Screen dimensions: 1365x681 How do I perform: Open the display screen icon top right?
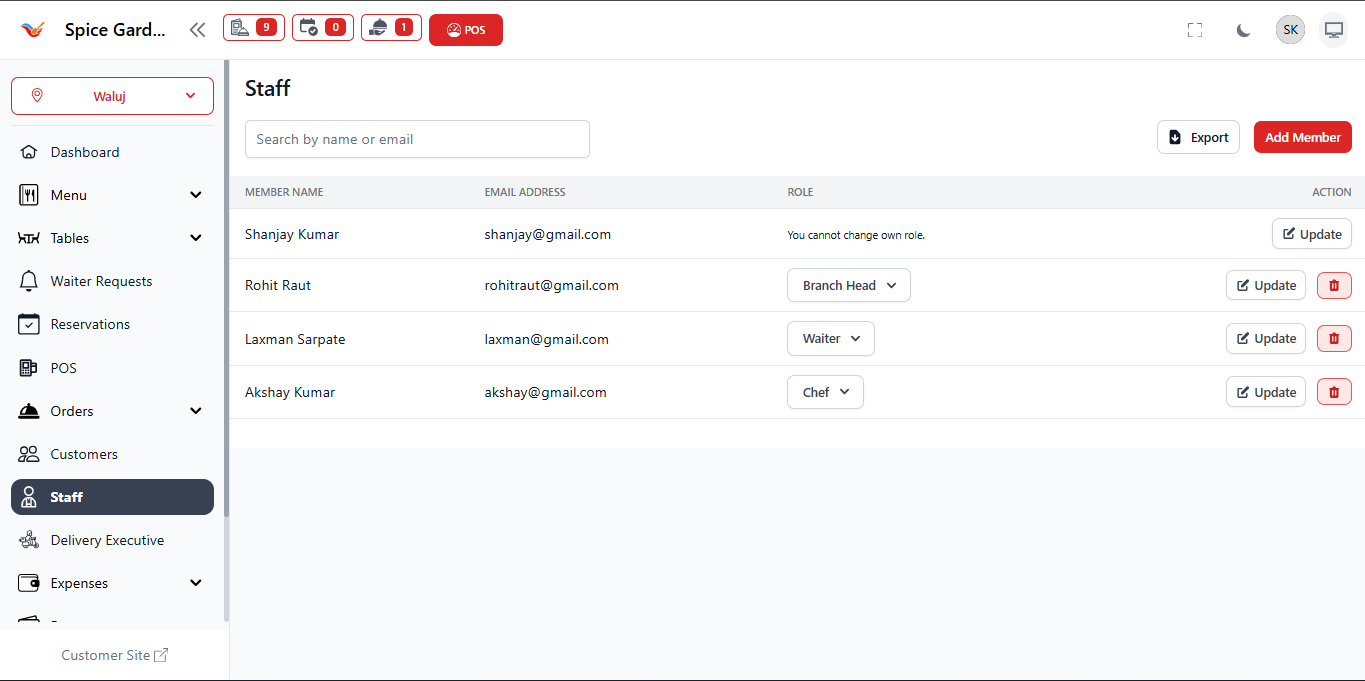tap(1333, 29)
